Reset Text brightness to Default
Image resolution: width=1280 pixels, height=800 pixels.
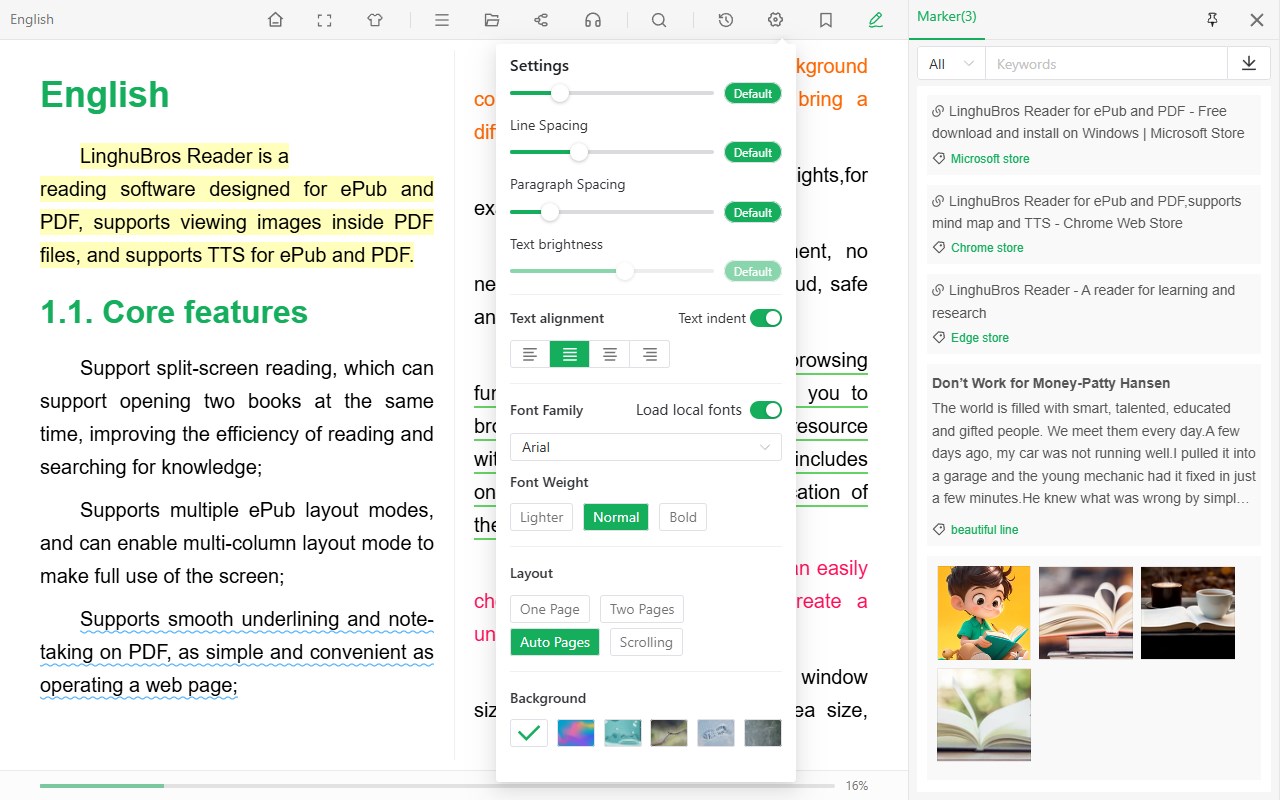753,271
